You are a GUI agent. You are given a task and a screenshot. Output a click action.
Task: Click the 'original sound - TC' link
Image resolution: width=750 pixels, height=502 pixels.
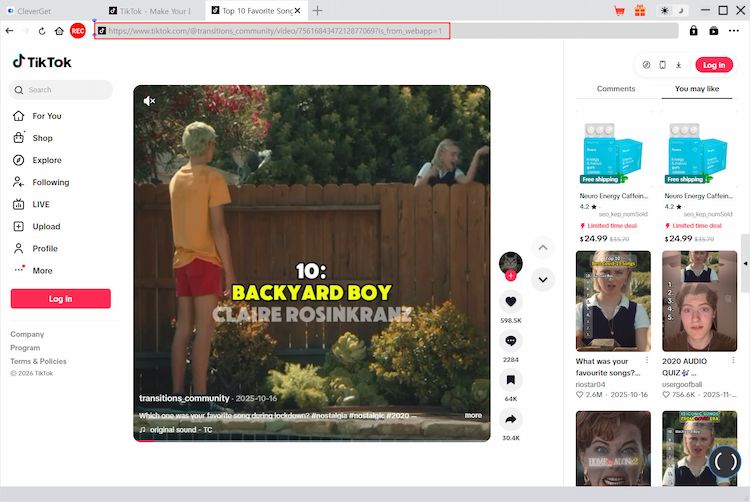(181, 430)
